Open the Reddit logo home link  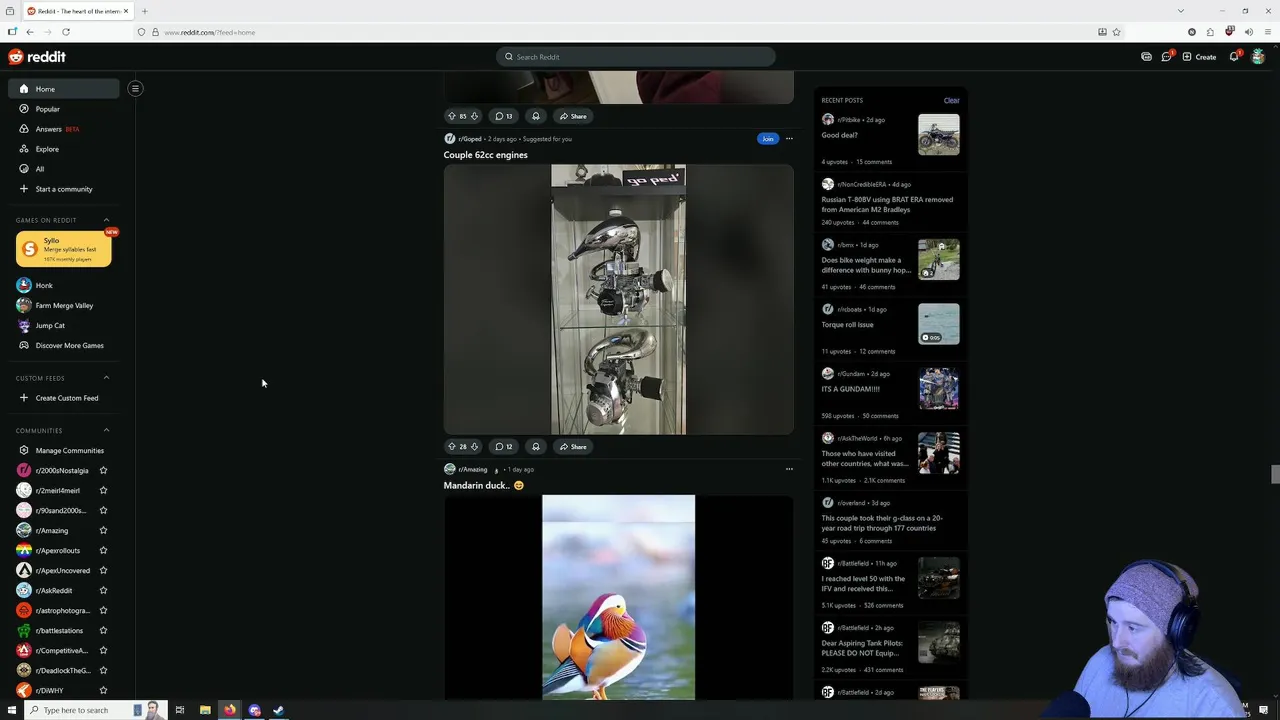click(x=37, y=57)
